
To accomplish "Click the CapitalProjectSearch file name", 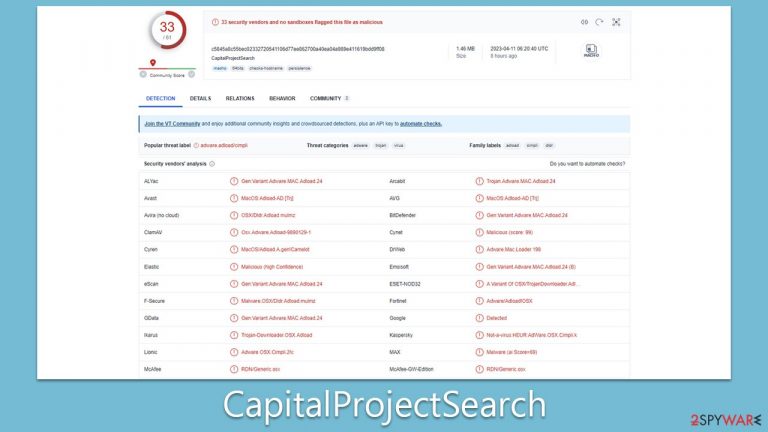I will (233, 58).
